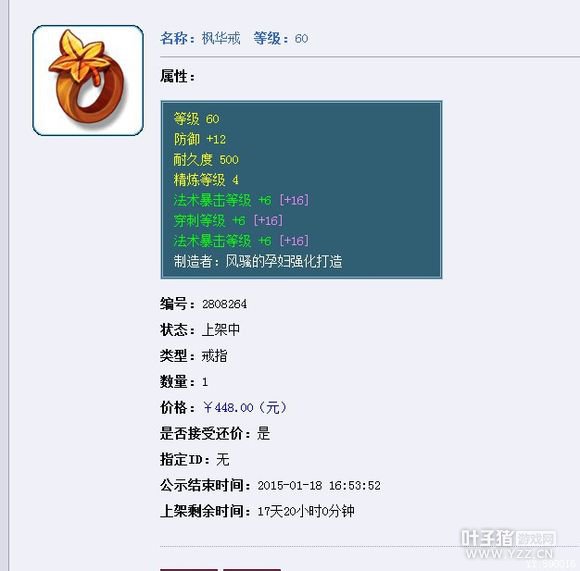Click the item name 枫华戒

[221, 38]
